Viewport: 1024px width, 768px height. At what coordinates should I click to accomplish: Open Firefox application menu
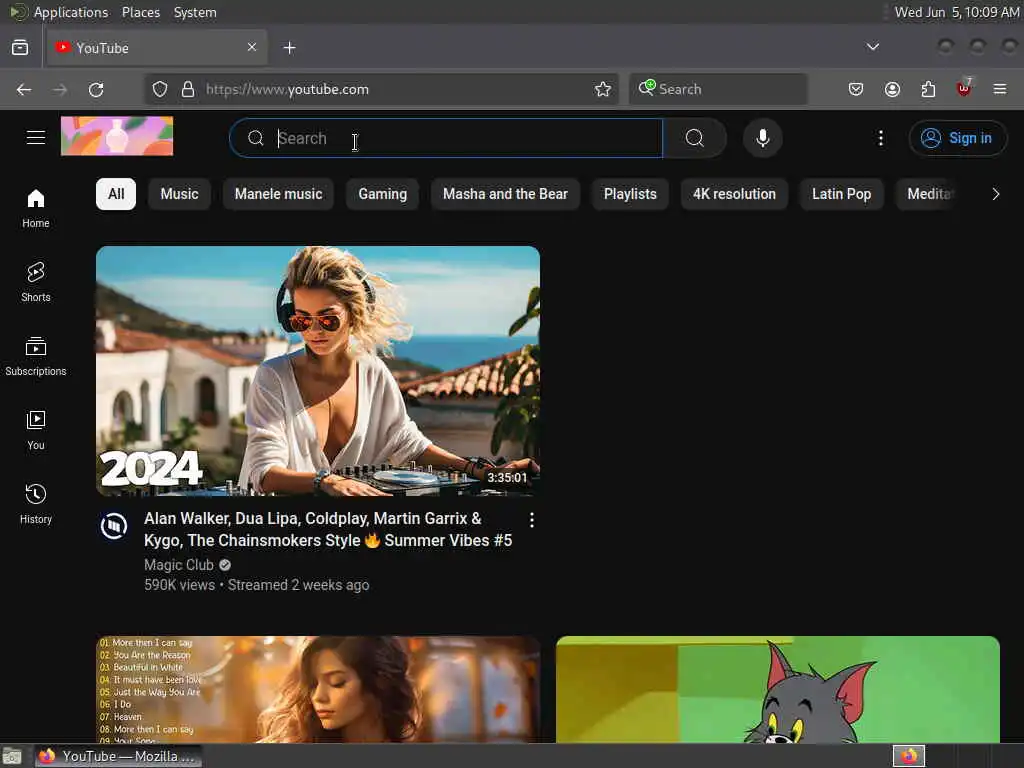point(1000,89)
